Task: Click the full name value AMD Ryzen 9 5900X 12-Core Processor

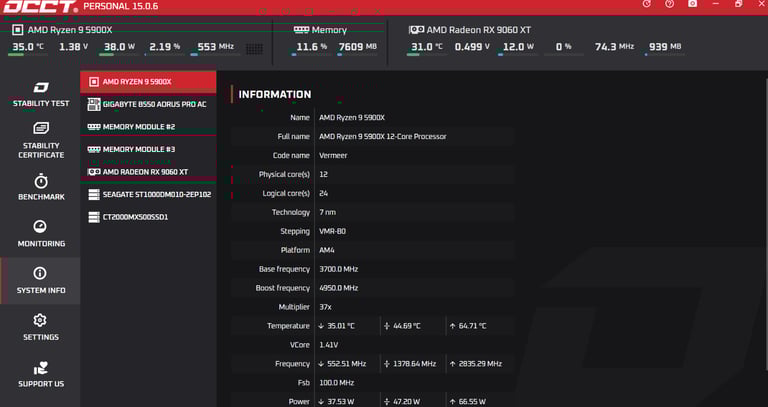Action: pos(383,137)
